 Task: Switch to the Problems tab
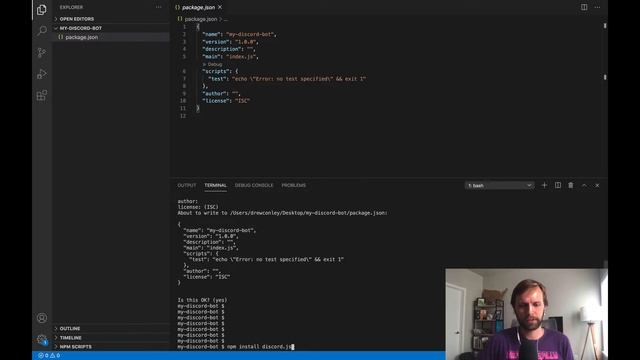click(x=293, y=185)
